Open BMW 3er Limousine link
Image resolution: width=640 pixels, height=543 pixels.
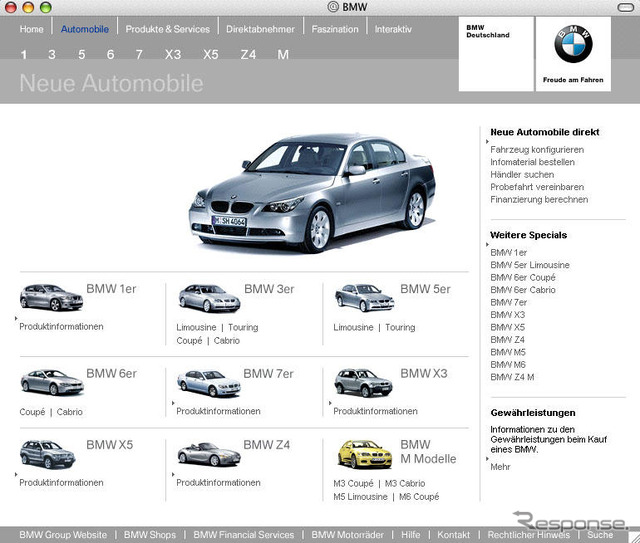coord(196,327)
